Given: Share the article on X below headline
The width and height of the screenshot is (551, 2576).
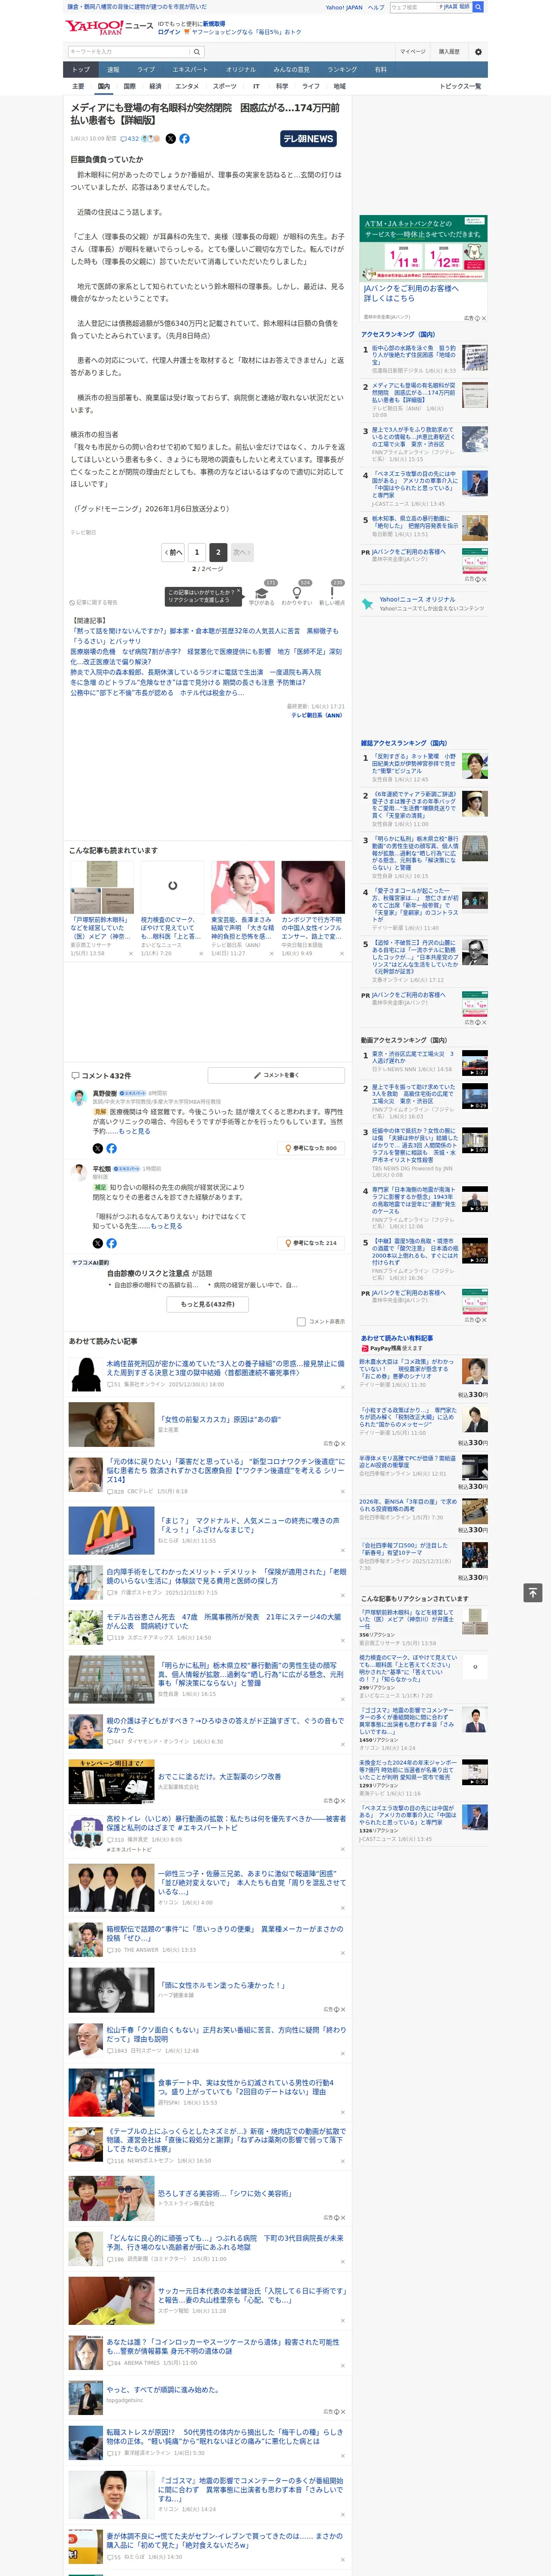Looking at the screenshot, I should point(171,139).
